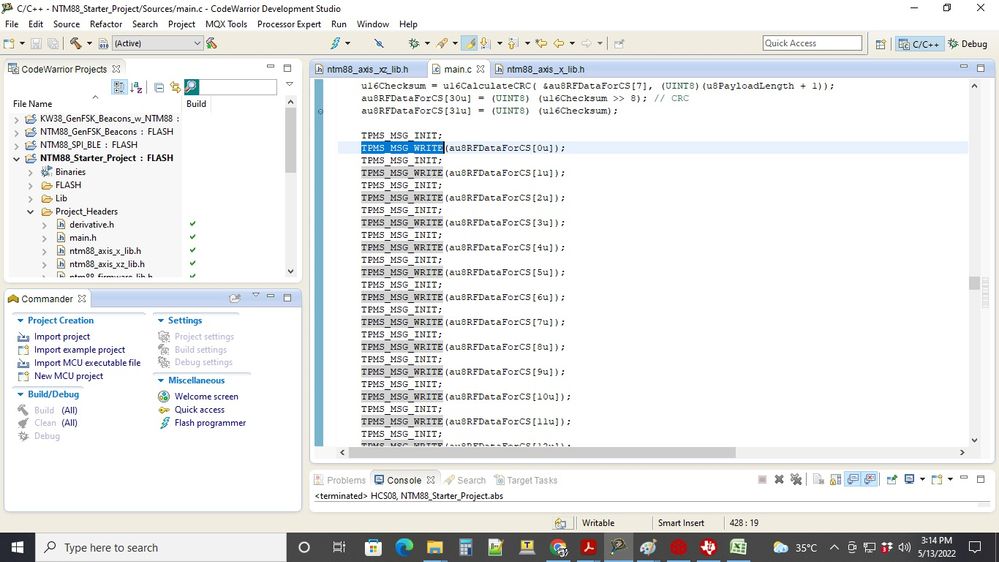Switch to the Debug perspective
This screenshot has height=562, width=999.
pyautogui.click(x=968, y=44)
